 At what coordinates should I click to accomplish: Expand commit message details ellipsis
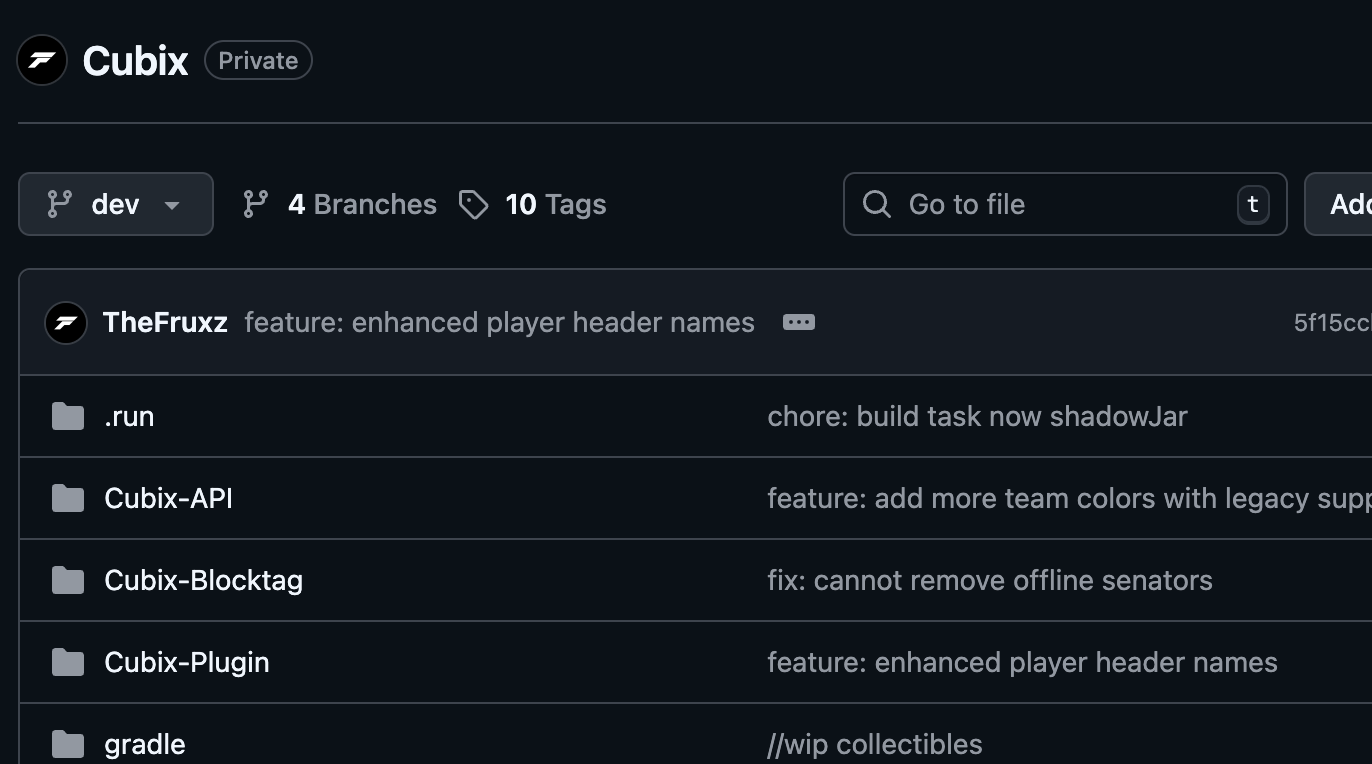(798, 323)
